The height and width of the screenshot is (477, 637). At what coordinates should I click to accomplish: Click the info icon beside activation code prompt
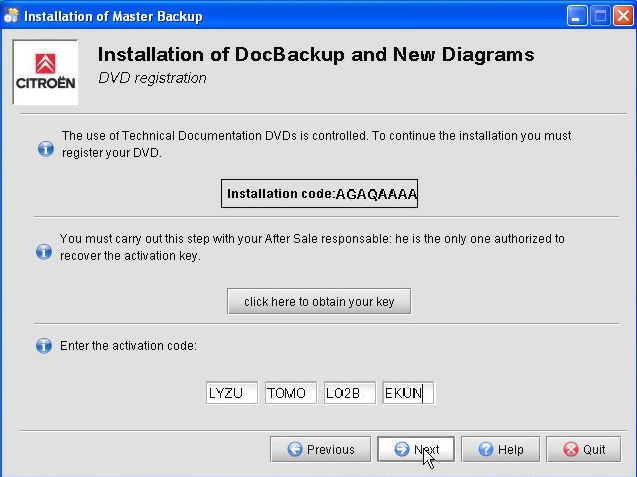pos(44,346)
